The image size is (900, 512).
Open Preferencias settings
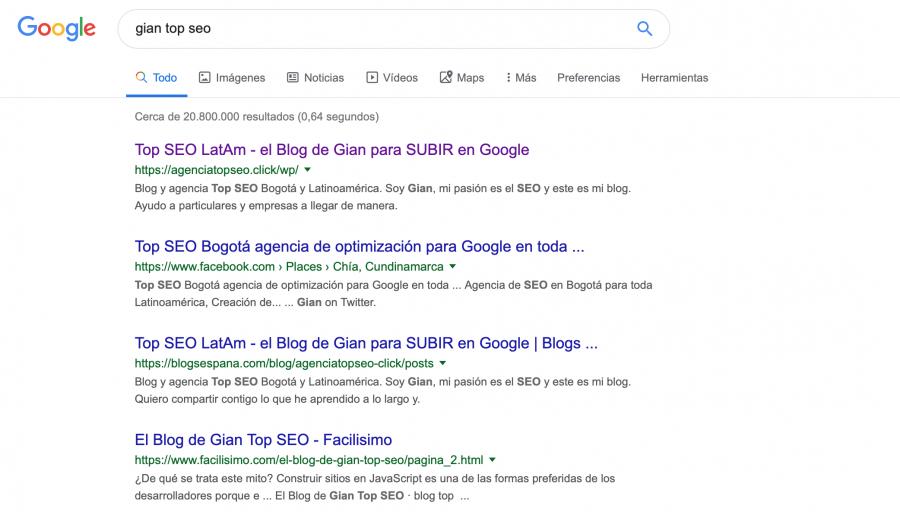point(588,78)
